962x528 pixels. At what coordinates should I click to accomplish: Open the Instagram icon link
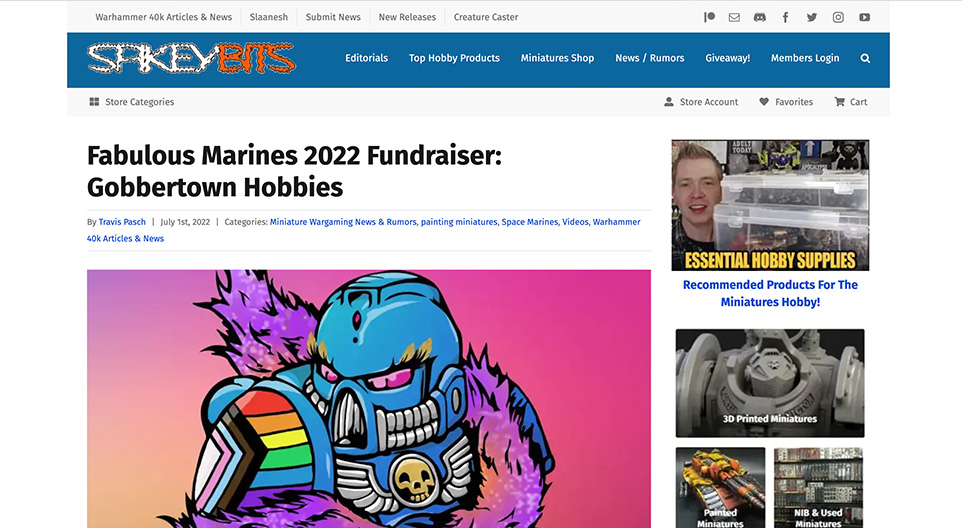click(838, 17)
